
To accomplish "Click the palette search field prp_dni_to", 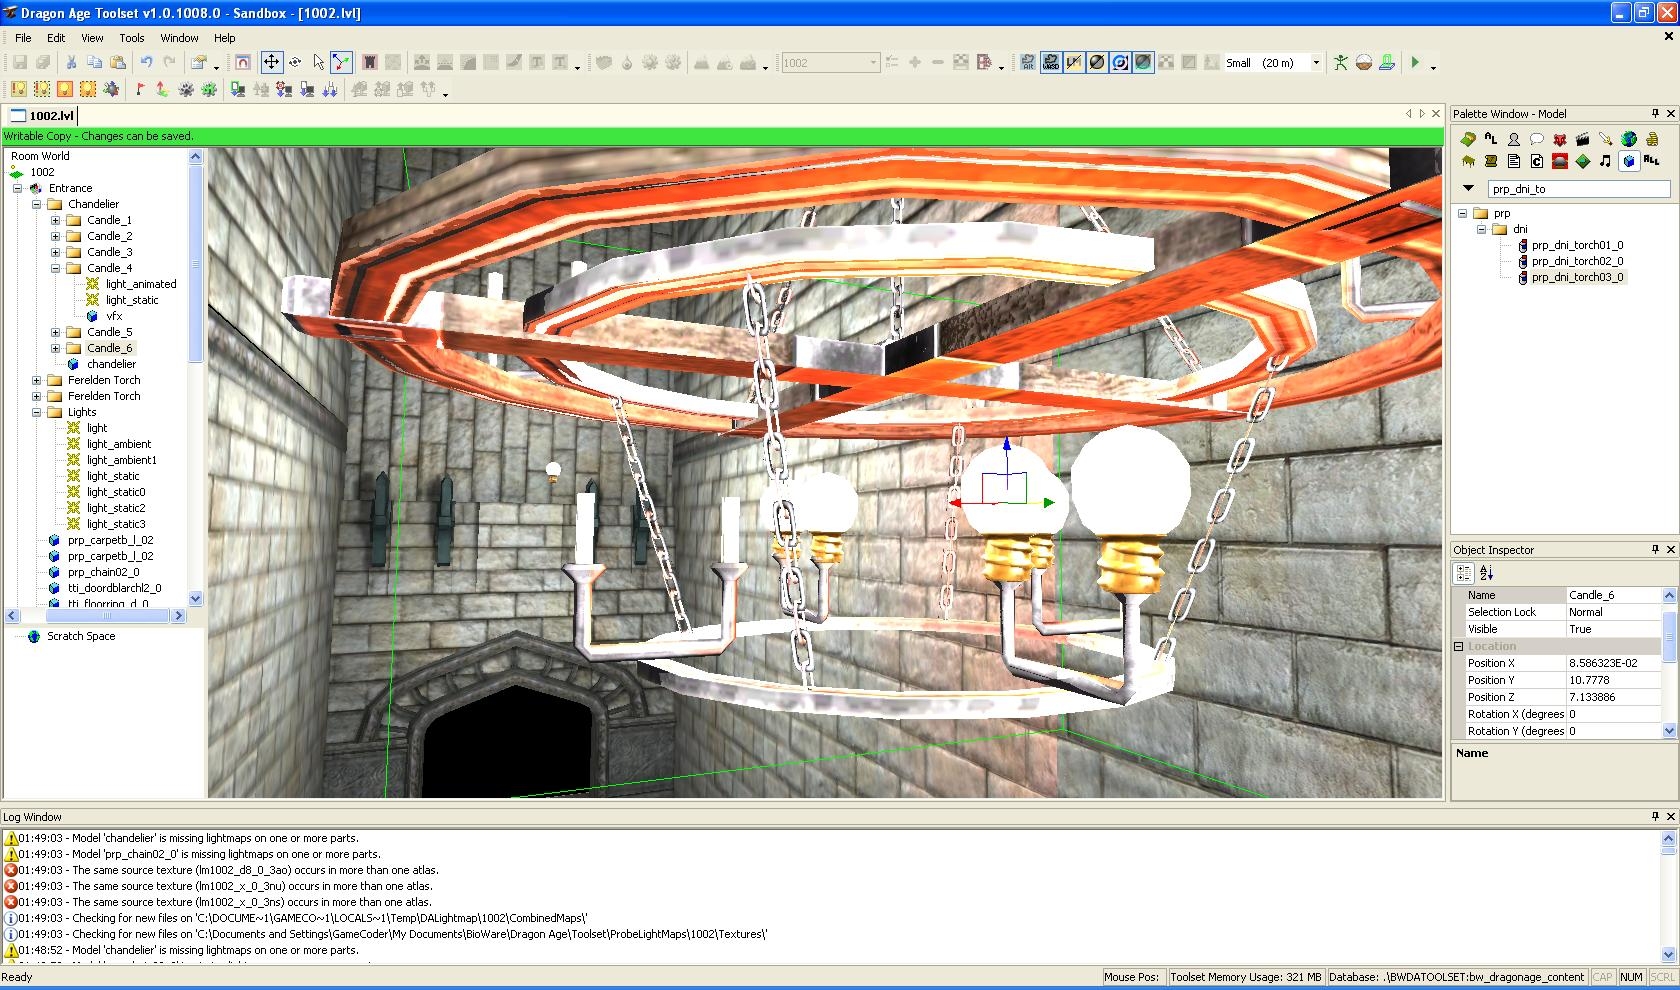I will point(1579,188).
